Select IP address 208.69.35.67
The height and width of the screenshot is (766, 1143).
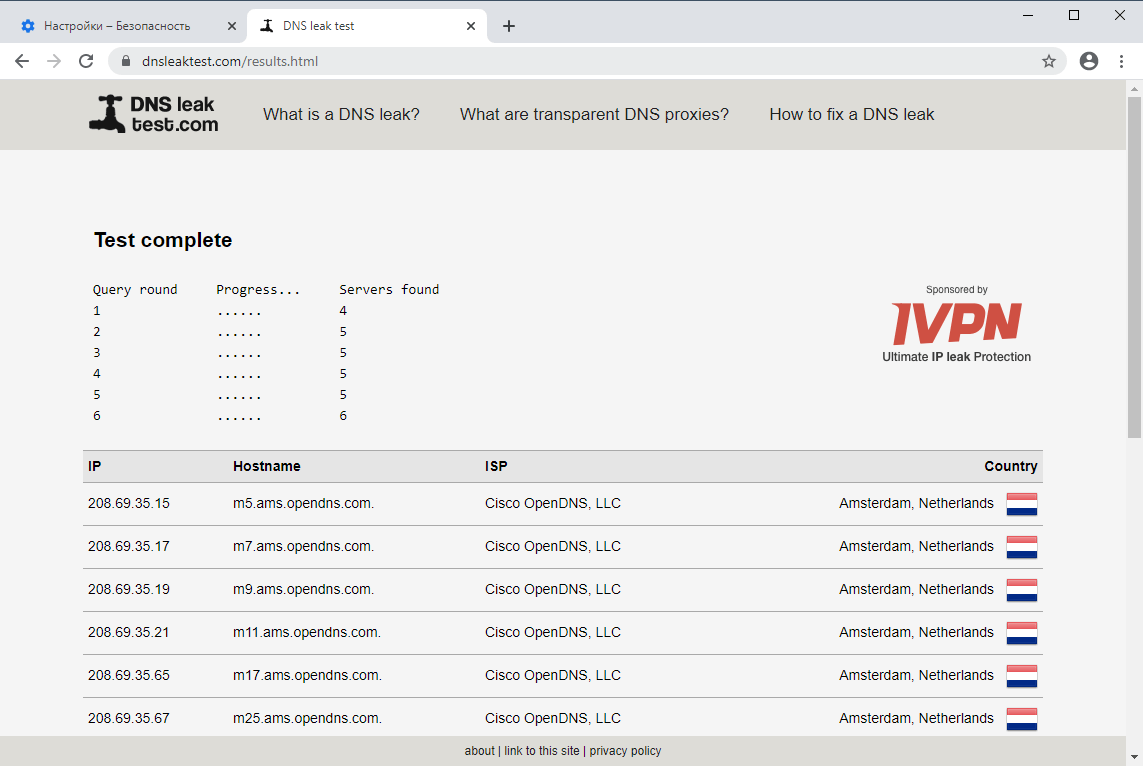(x=129, y=719)
